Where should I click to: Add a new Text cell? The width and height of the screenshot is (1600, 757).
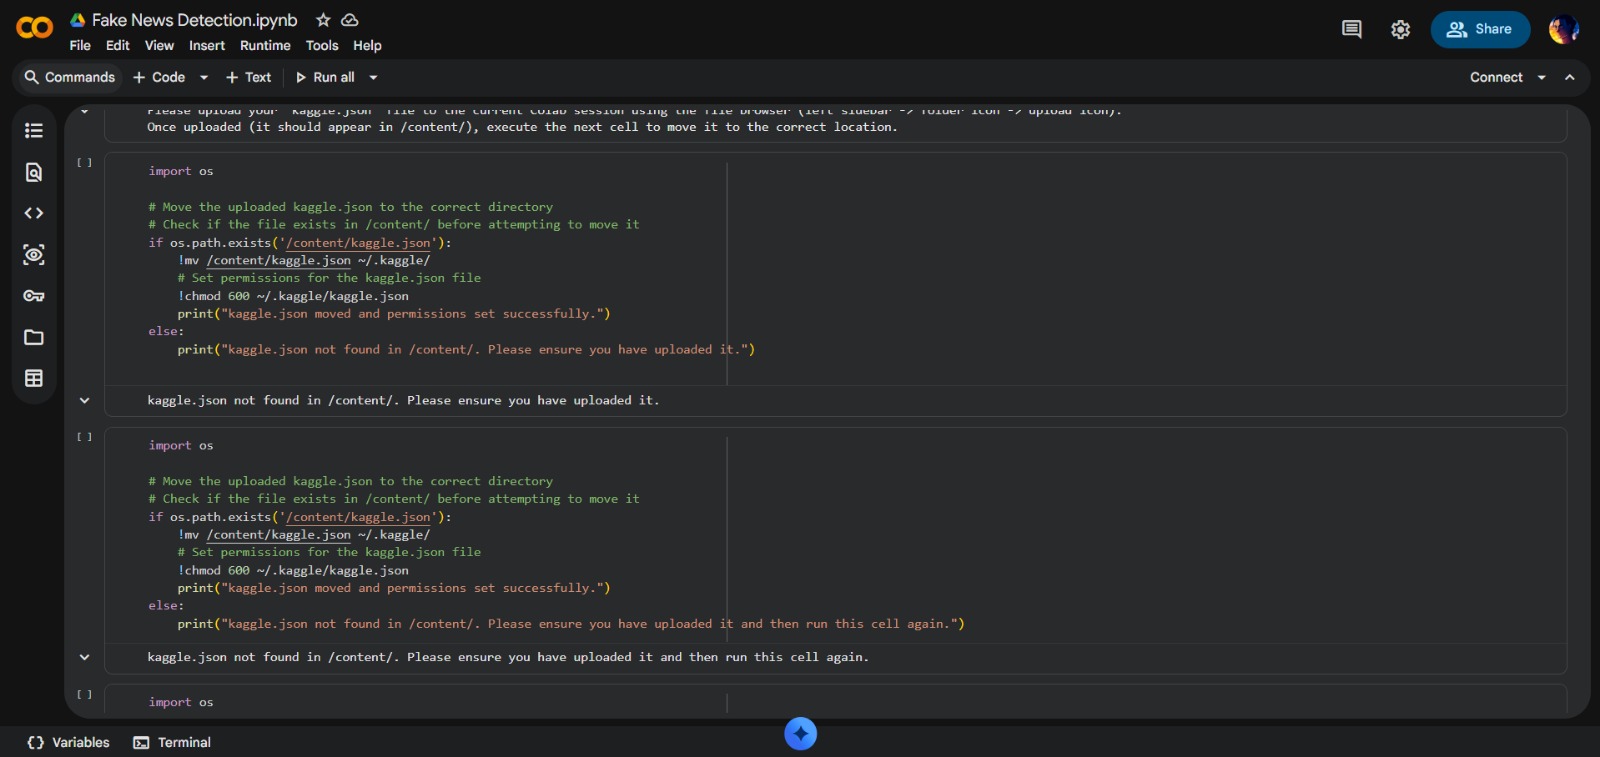point(249,78)
